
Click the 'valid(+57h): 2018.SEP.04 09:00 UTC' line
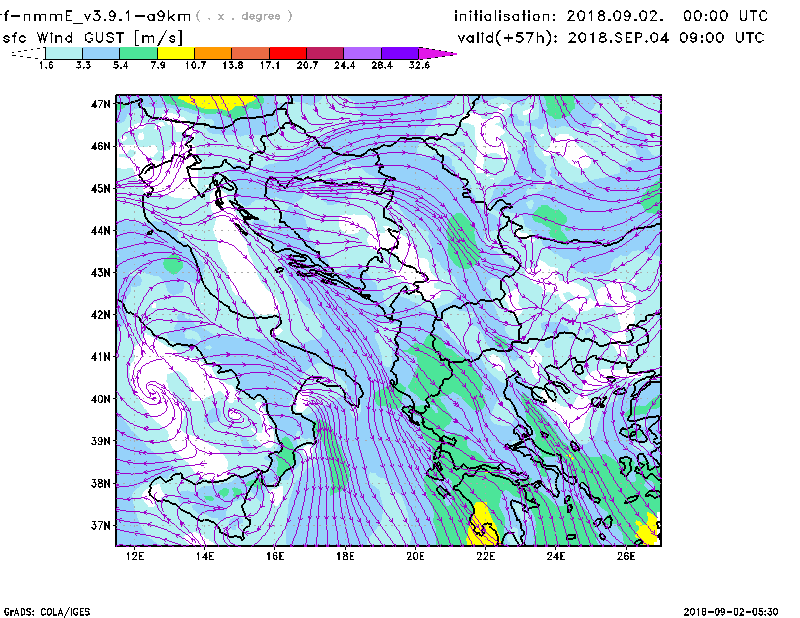pos(611,38)
